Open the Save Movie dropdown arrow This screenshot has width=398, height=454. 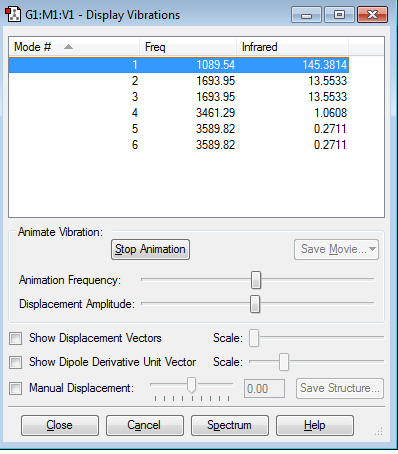point(372,249)
